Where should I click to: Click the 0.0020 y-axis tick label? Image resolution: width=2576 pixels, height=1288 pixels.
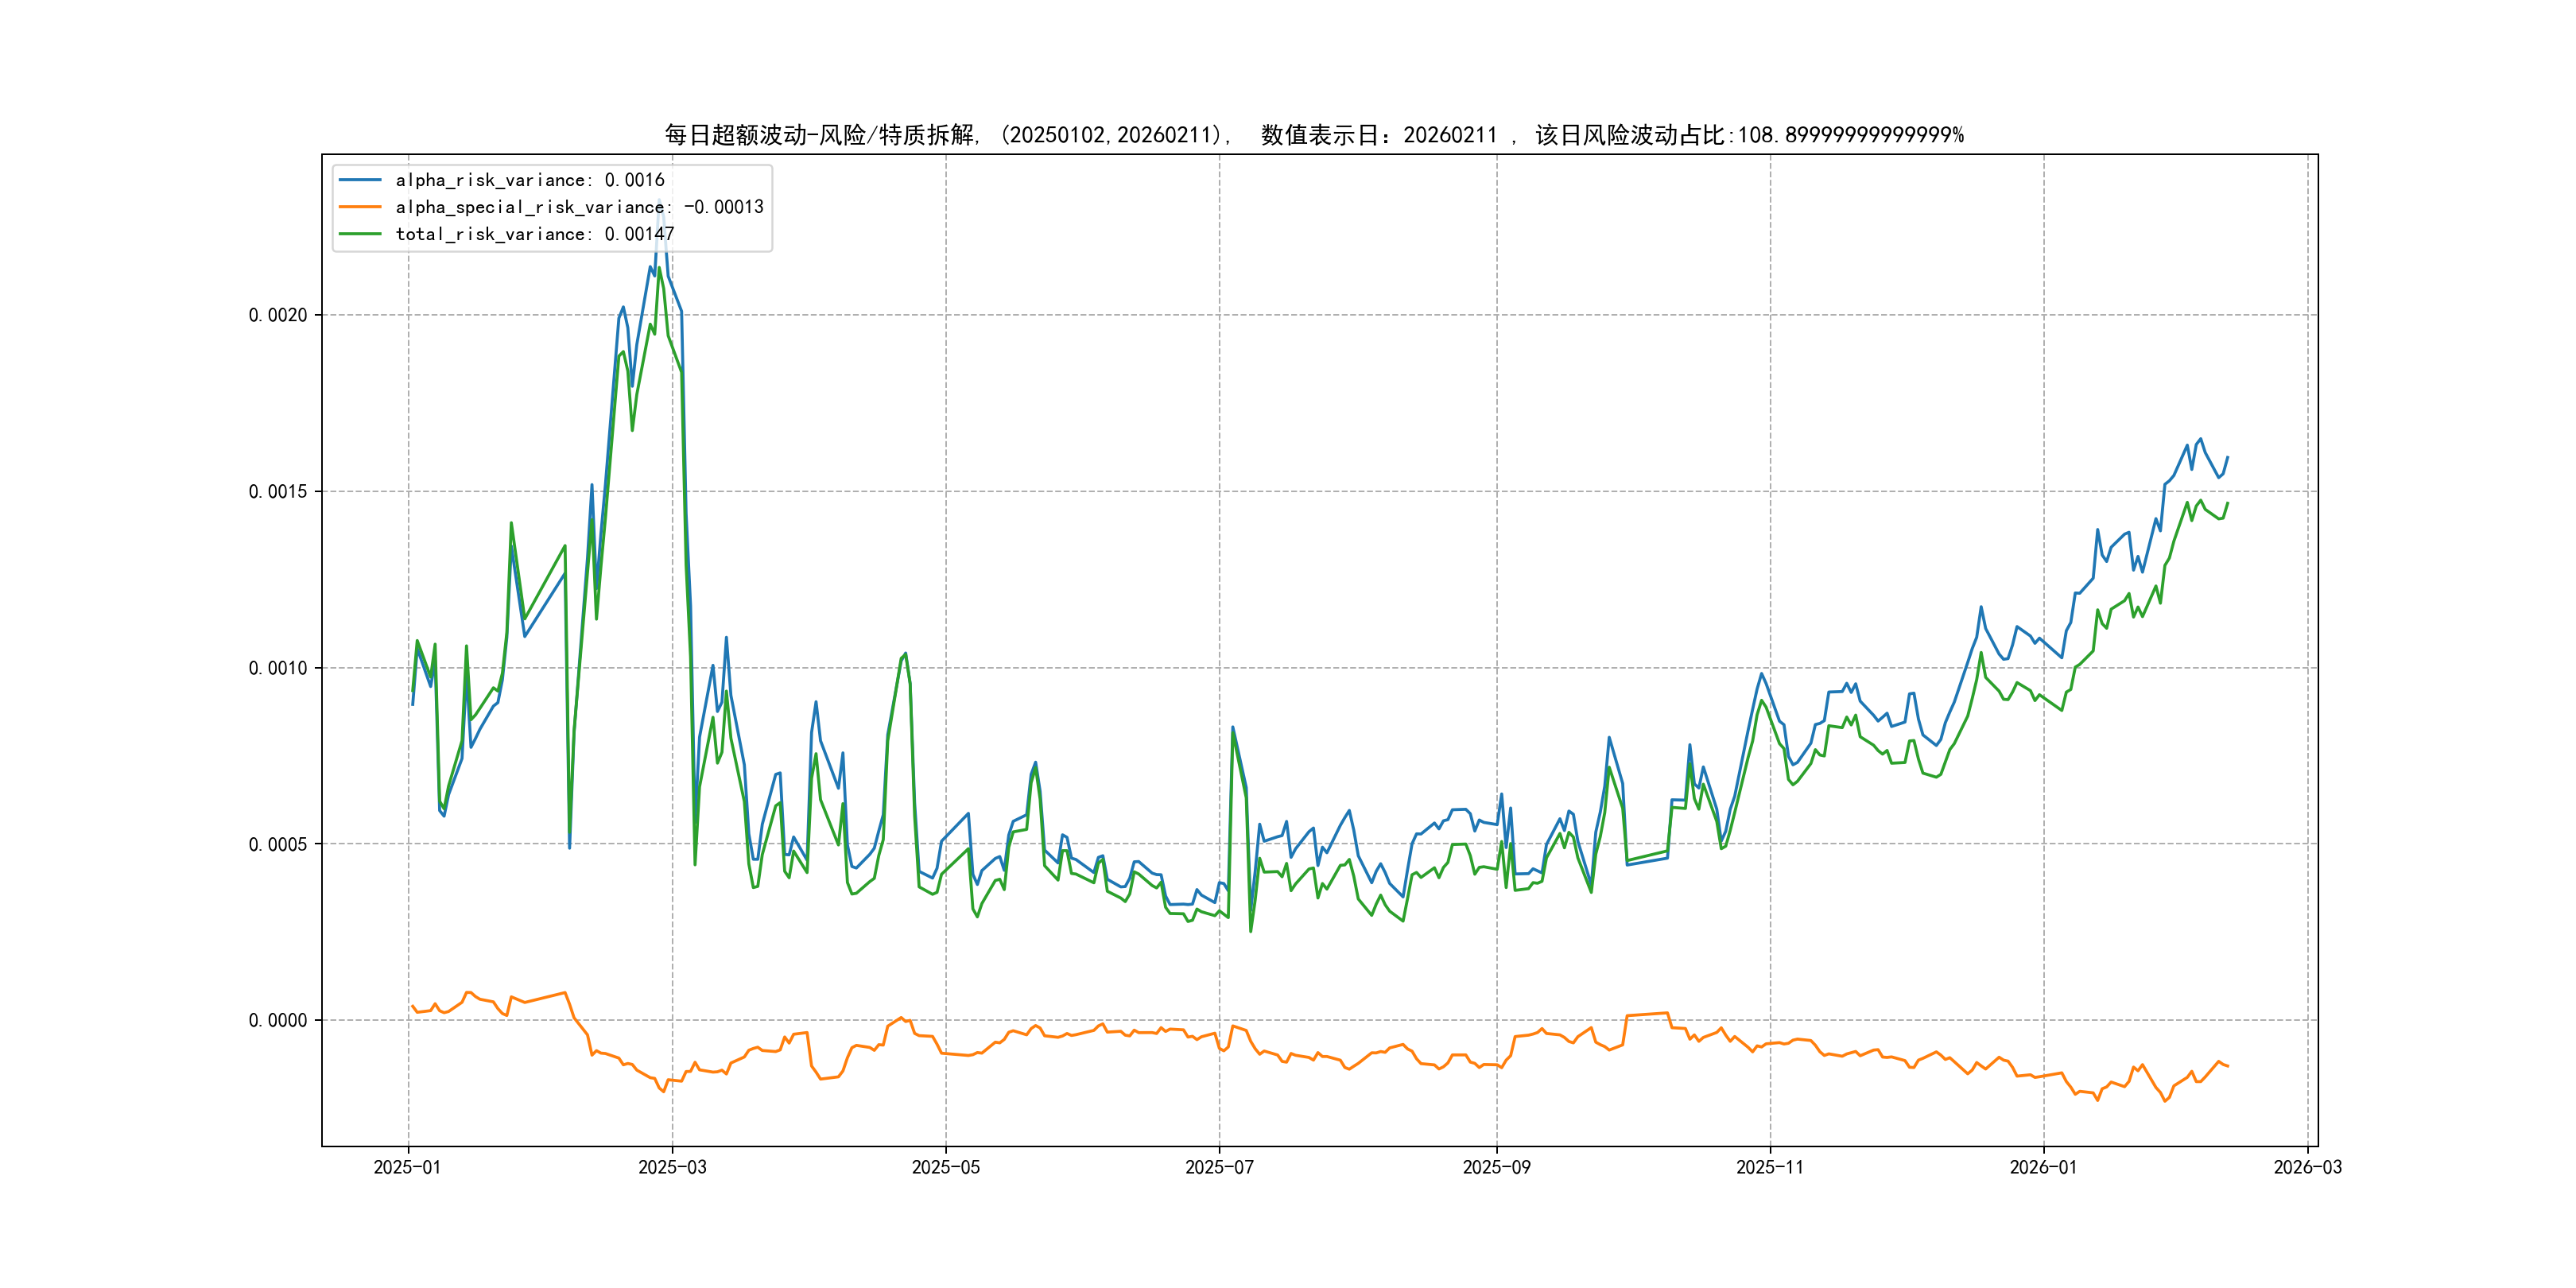278,315
